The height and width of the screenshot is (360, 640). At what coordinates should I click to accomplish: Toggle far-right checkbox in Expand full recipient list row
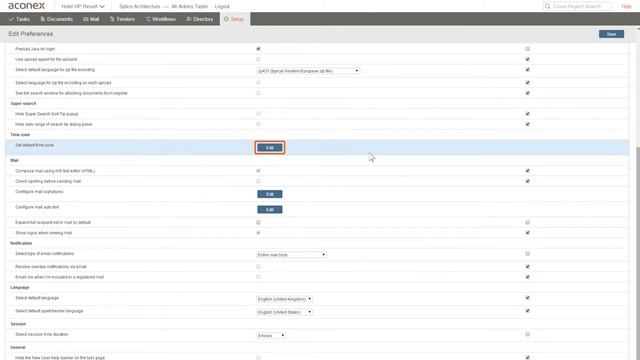coord(527,222)
